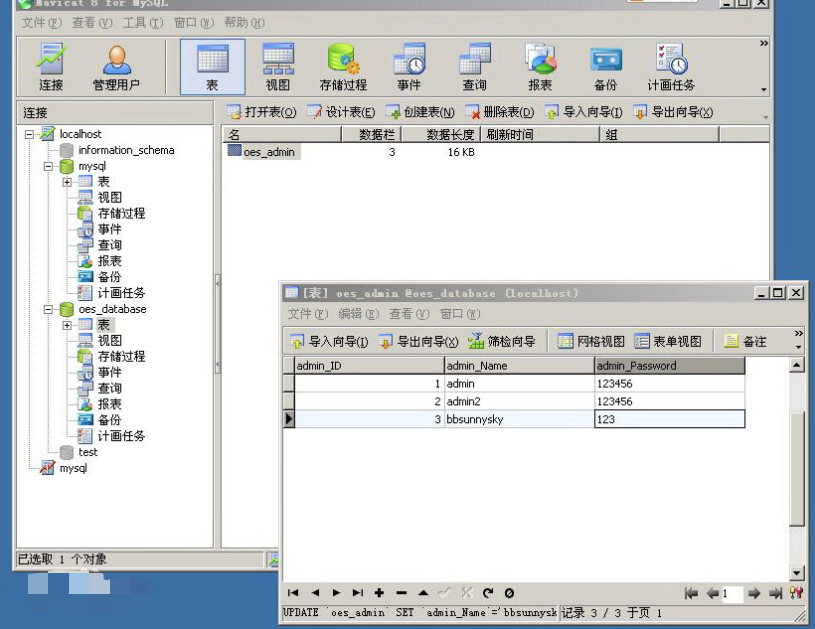Open 备注 memo button
The height and width of the screenshot is (629, 815).
(745, 342)
